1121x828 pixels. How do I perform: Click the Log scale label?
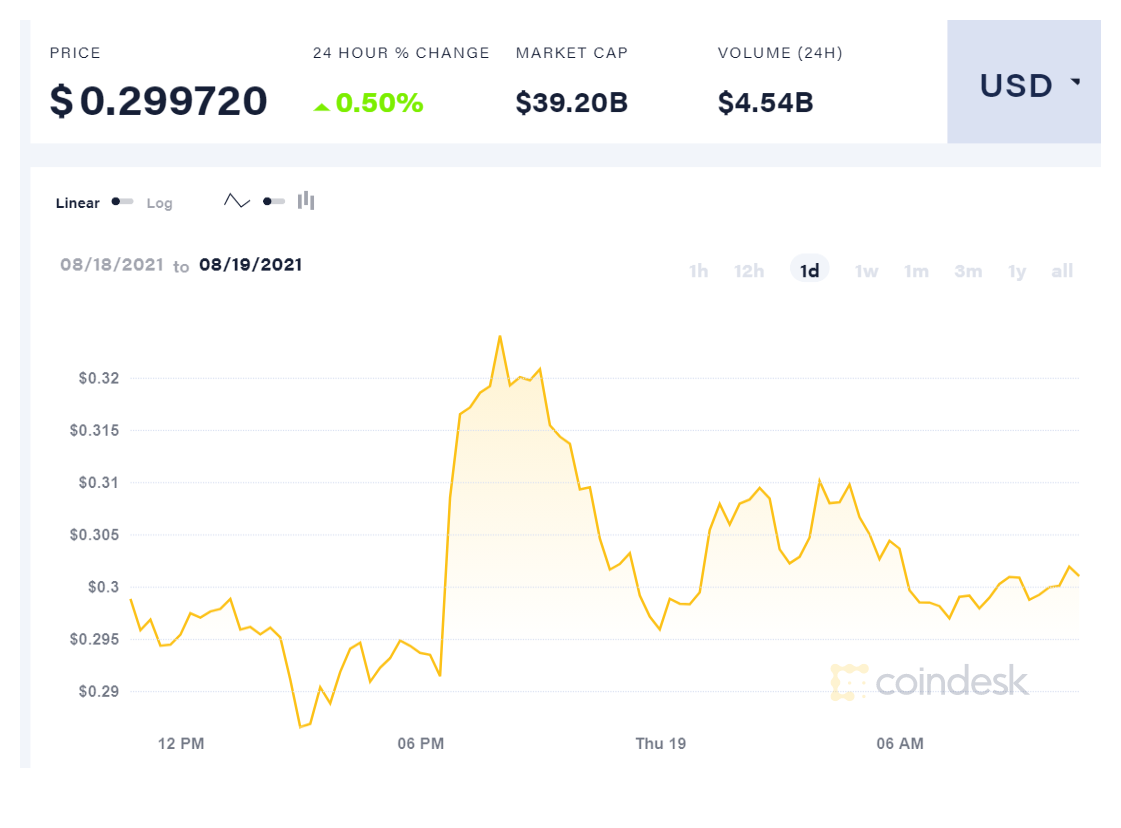pyautogui.click(x=160, y=203)
